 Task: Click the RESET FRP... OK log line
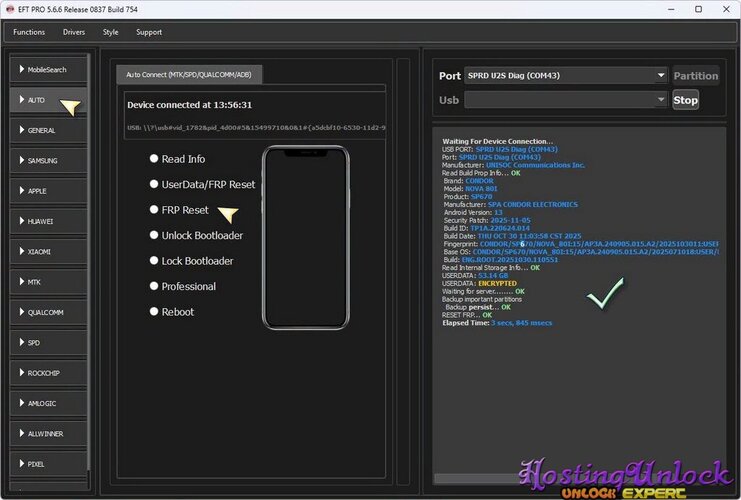pos(467,315)
